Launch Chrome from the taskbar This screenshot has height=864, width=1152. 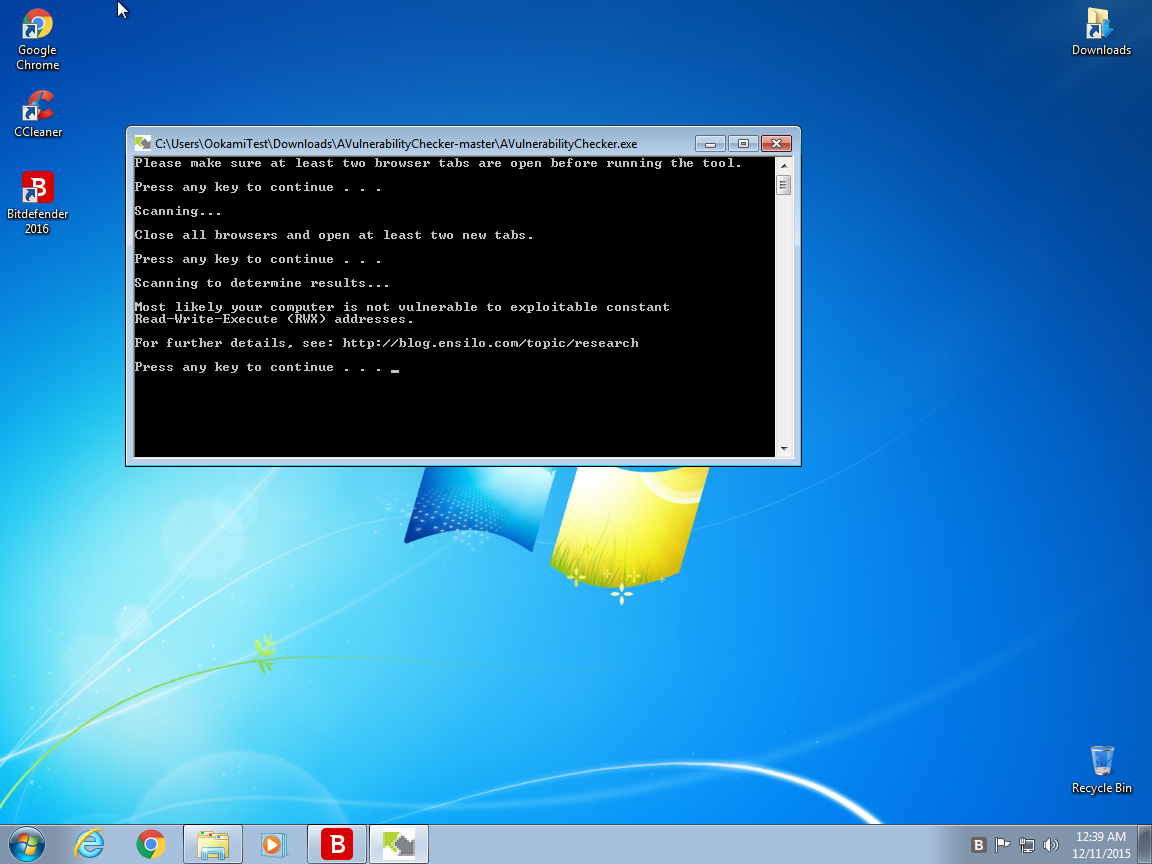point(151,844)
